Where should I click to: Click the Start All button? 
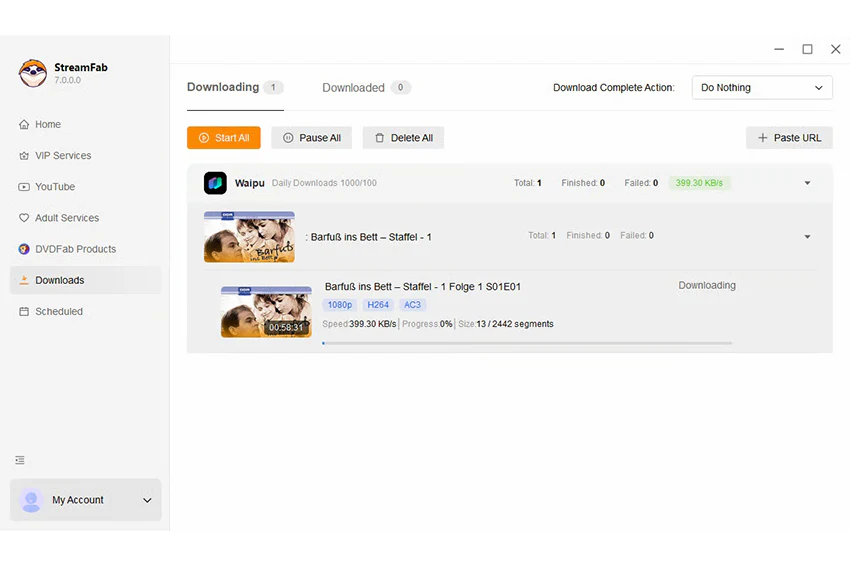(223, 138)
